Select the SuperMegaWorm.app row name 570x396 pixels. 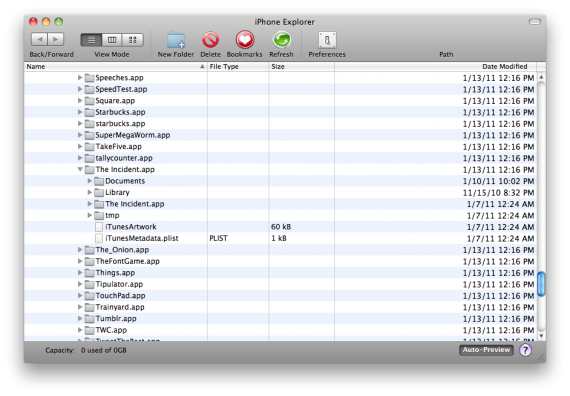click(x=133, y=135)
